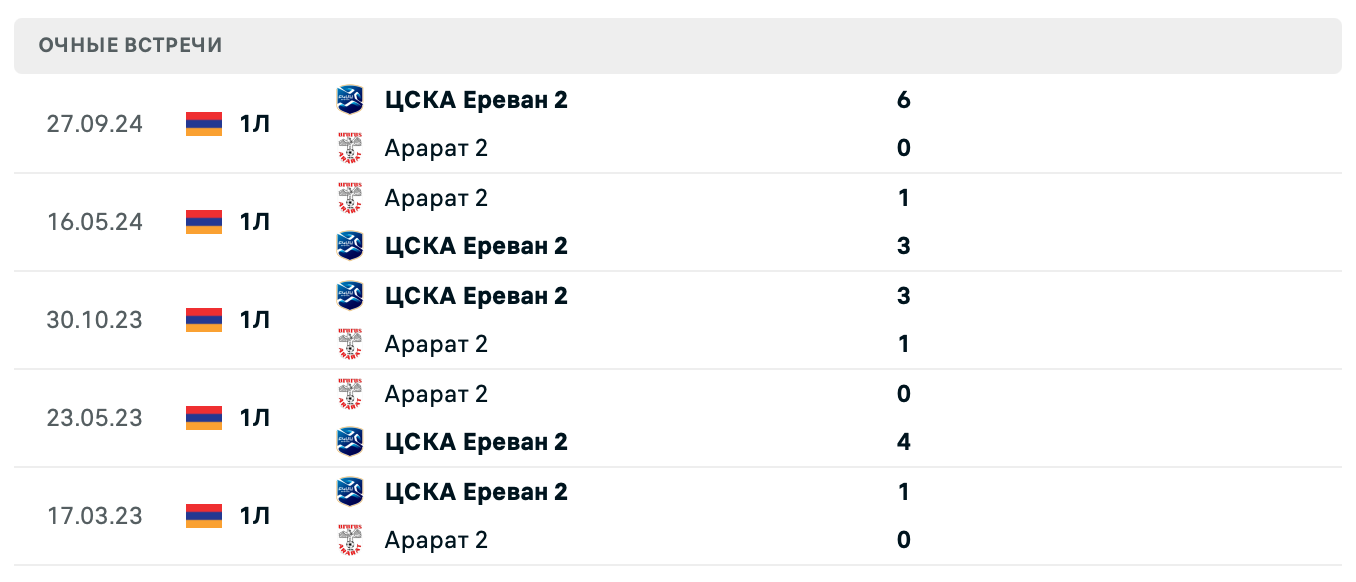Select the flag icon beside date 30.10.23

[x=202, y=320]
